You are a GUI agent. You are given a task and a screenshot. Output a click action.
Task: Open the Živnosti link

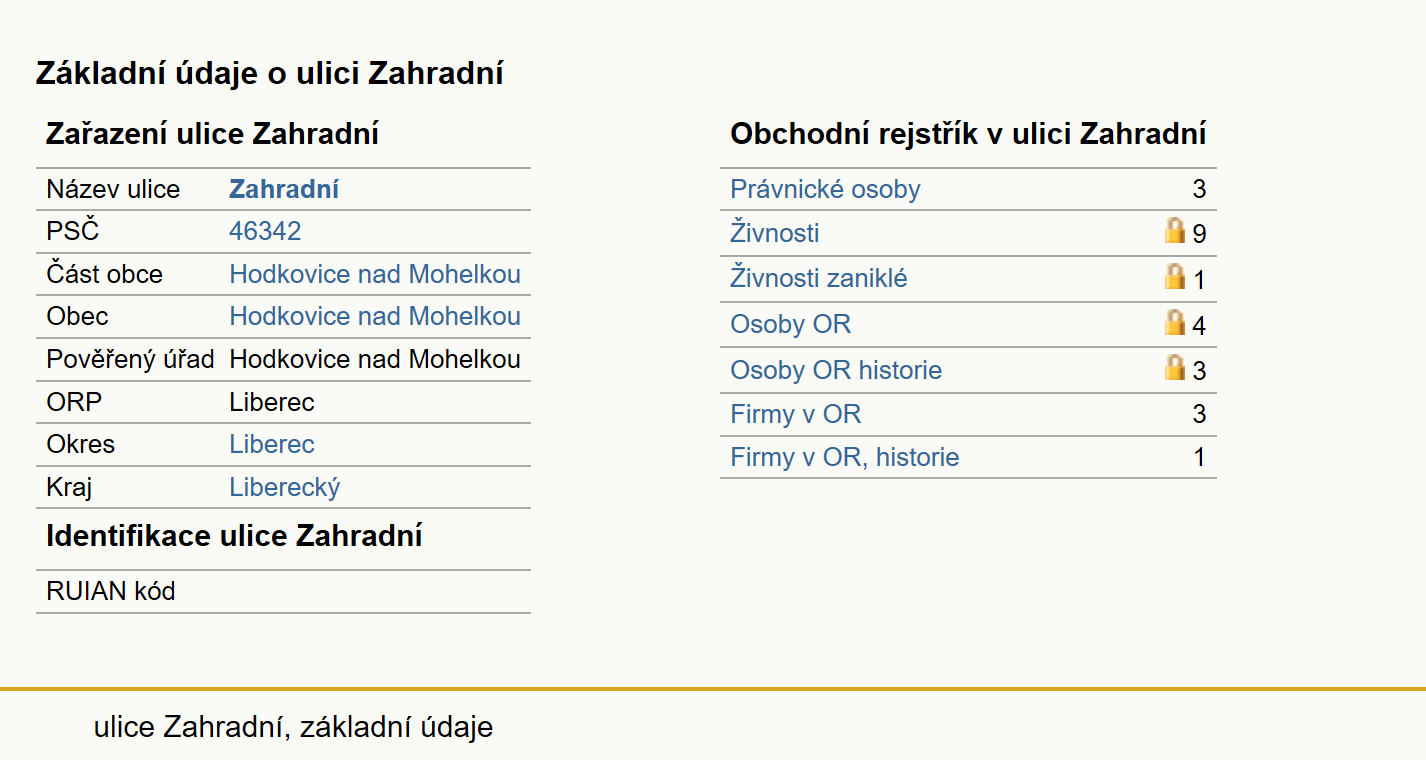coord(775,233)
